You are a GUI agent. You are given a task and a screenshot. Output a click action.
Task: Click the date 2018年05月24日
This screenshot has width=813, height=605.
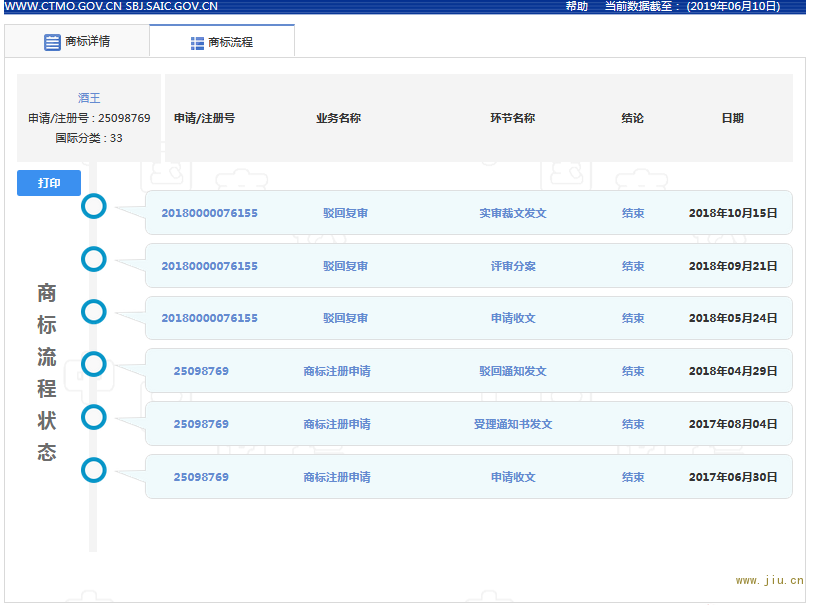733,318
